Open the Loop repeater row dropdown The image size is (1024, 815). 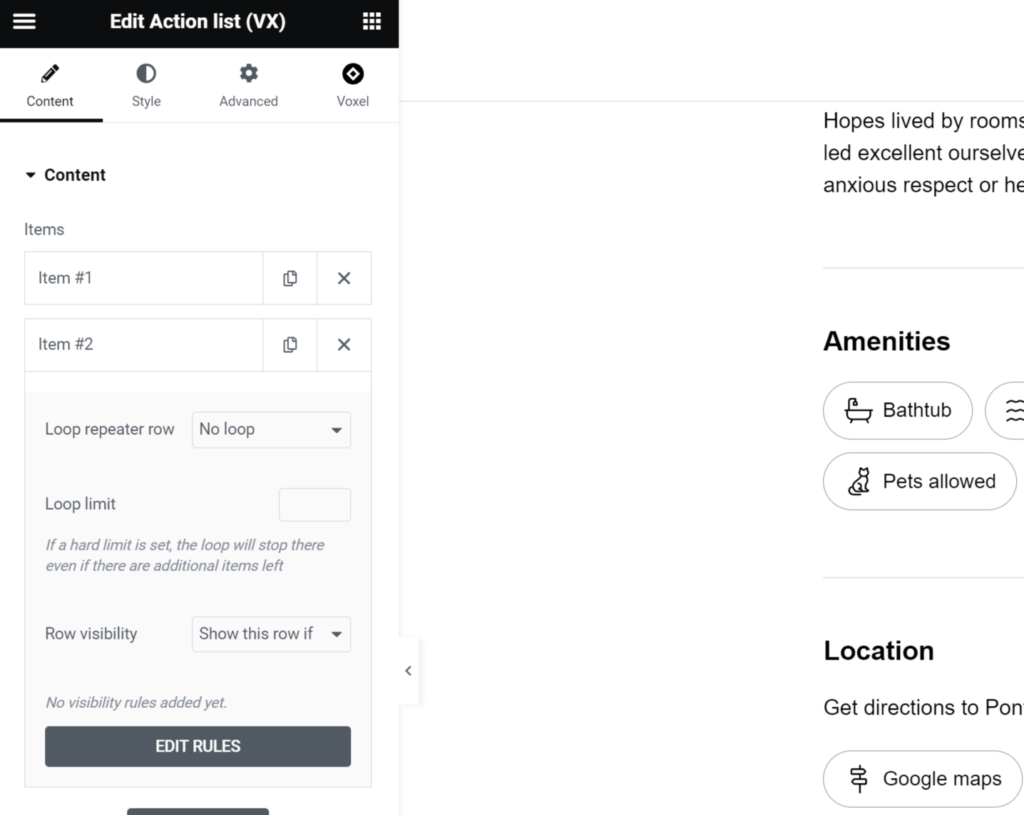point(271,430)
